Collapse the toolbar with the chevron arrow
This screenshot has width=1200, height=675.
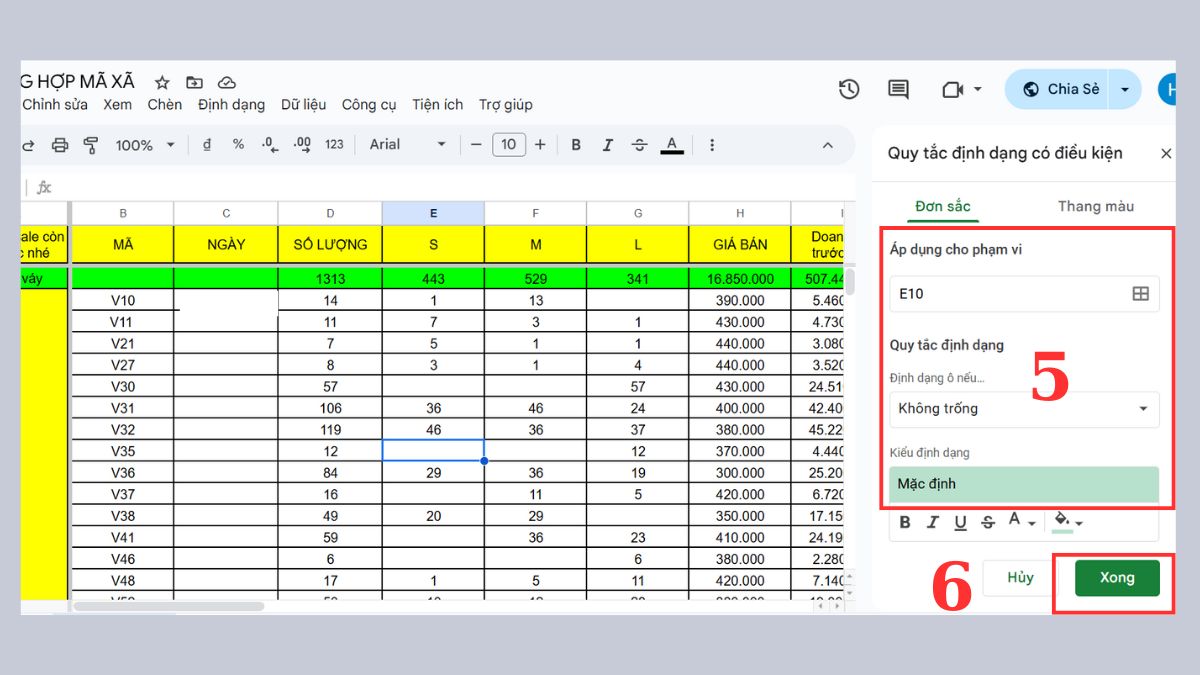pos(828,145)
